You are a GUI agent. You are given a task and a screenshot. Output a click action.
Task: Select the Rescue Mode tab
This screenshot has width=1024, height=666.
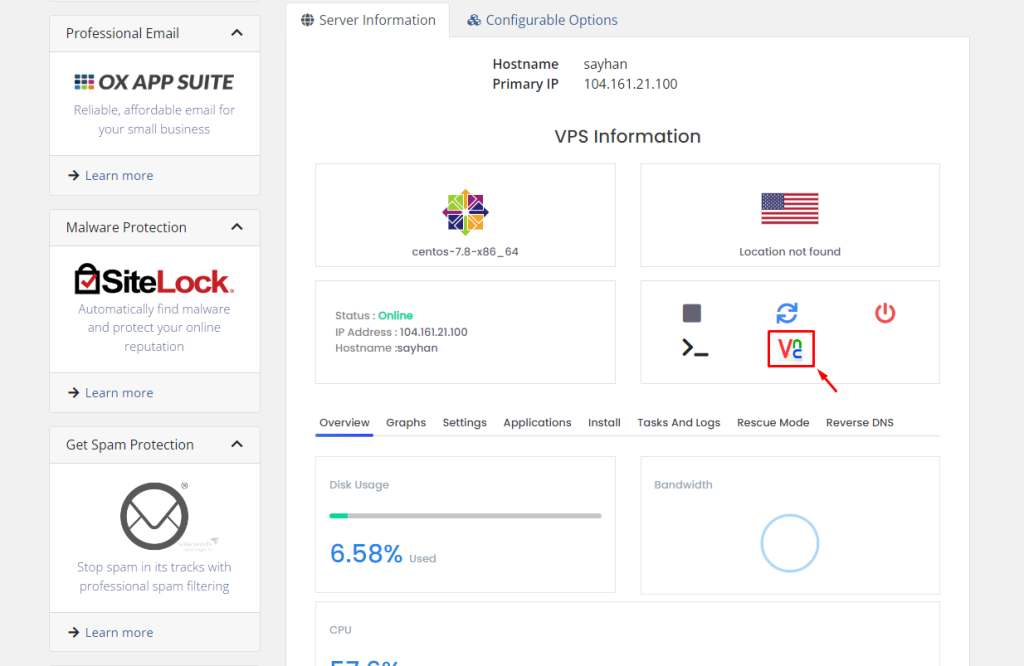pyautogui.click(x=773, y=423)
